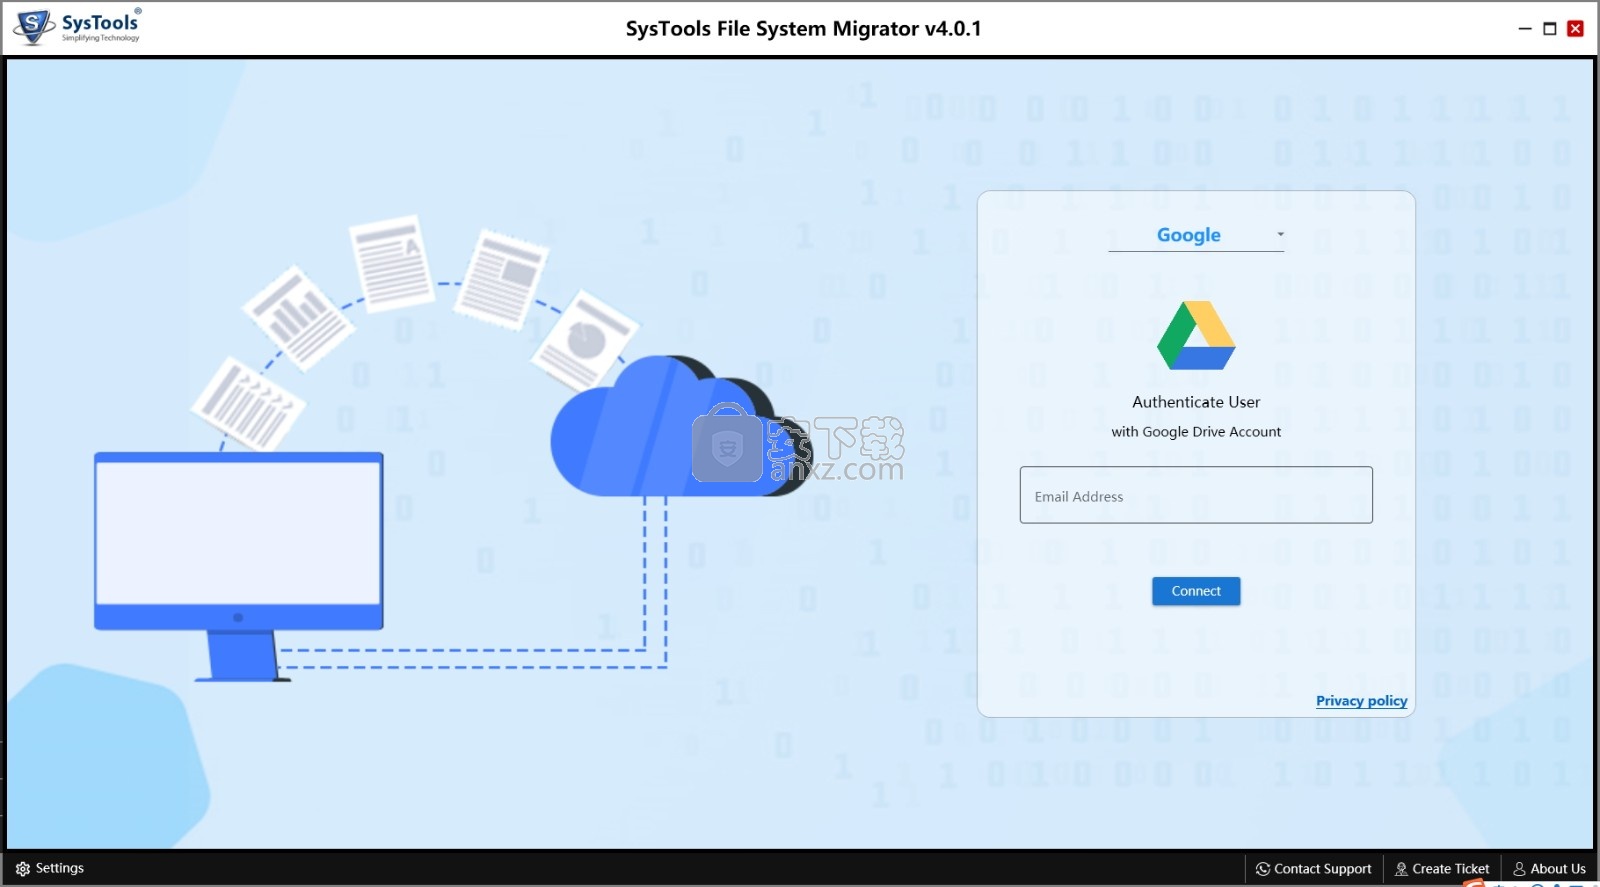Click the title 'SysTools File System Migrator v4.0.1'

[x=803, y=29]
